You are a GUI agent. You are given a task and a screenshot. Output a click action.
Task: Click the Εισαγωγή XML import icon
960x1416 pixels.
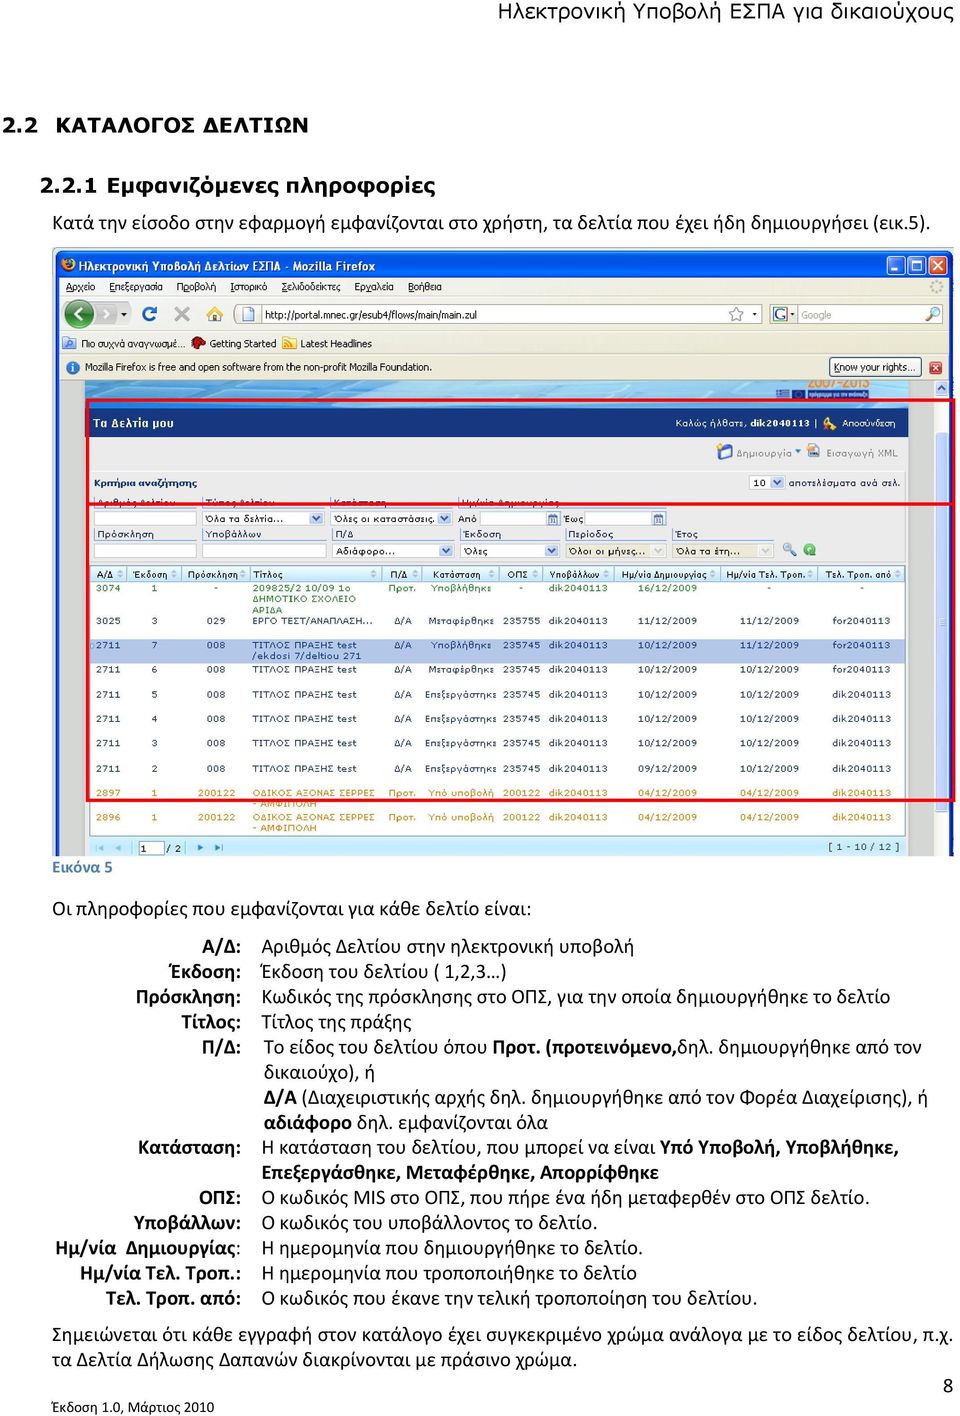(813, 452)
